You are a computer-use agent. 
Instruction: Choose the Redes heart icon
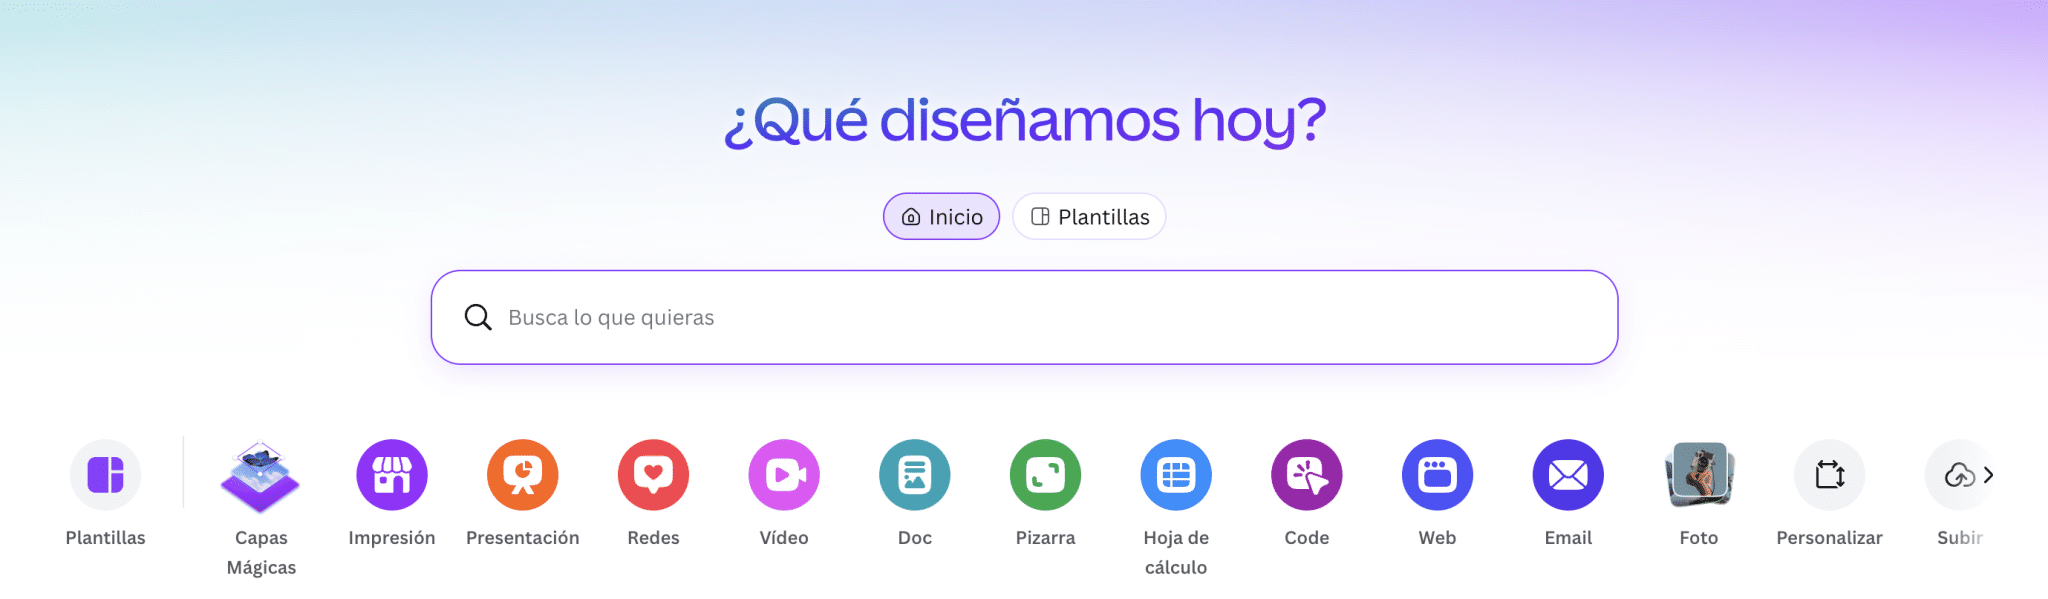click(x=653, y=475)
